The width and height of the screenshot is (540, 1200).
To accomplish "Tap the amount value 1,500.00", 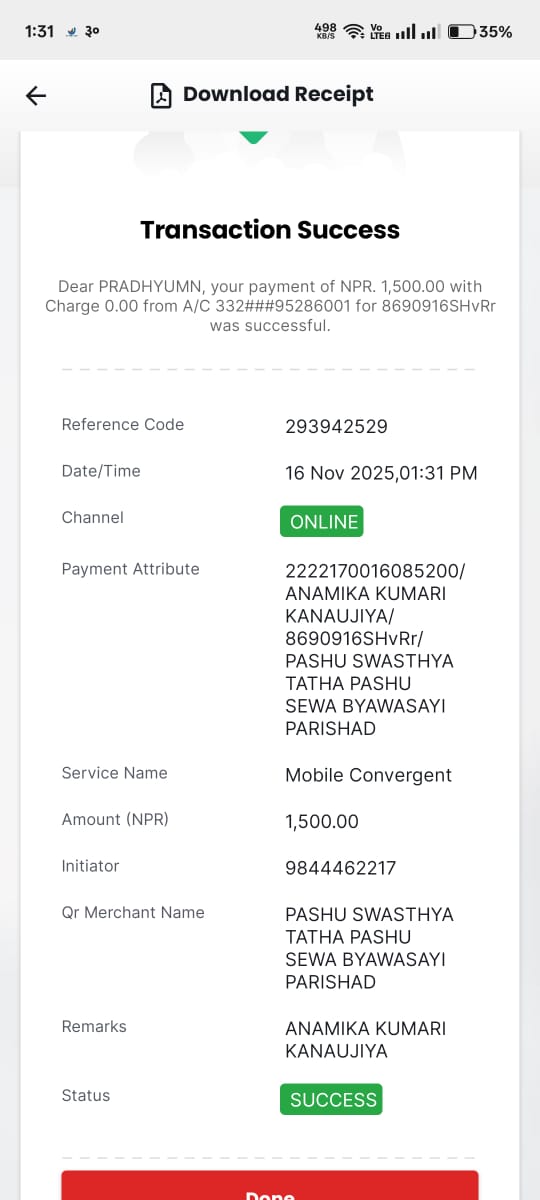I will point(322,822).
